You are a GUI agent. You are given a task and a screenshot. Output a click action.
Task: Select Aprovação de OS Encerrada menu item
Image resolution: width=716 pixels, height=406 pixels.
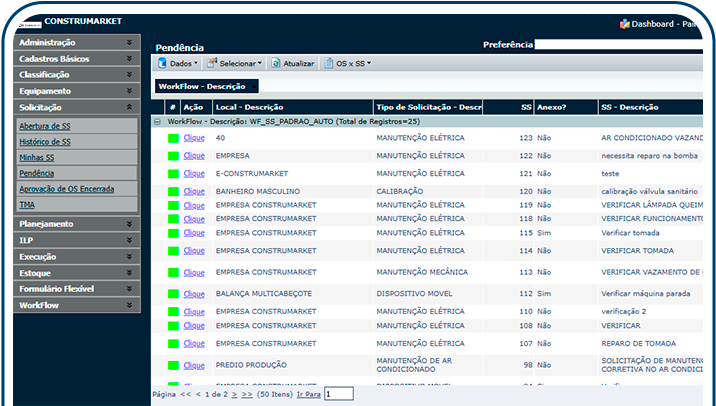pyautogui.click(x=66, y=188)
